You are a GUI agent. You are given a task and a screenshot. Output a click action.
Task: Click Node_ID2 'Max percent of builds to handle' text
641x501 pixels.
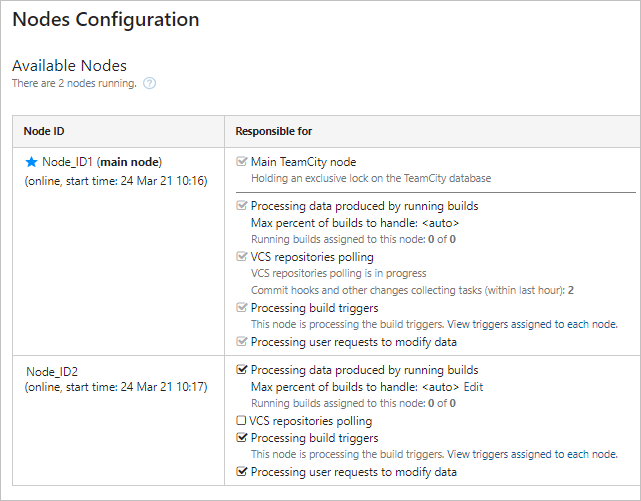pyautogui.click(x=355, y=387)
